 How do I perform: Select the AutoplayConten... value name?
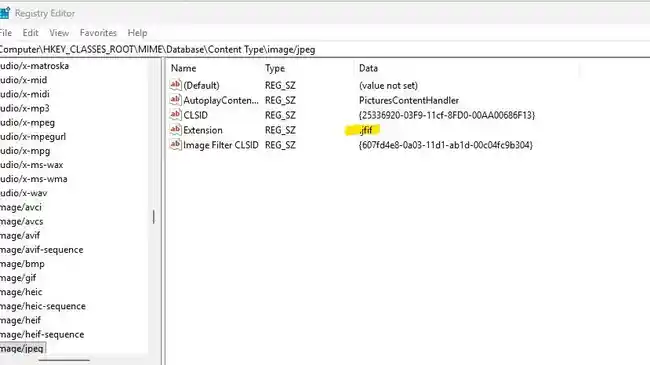coord(221,100)
